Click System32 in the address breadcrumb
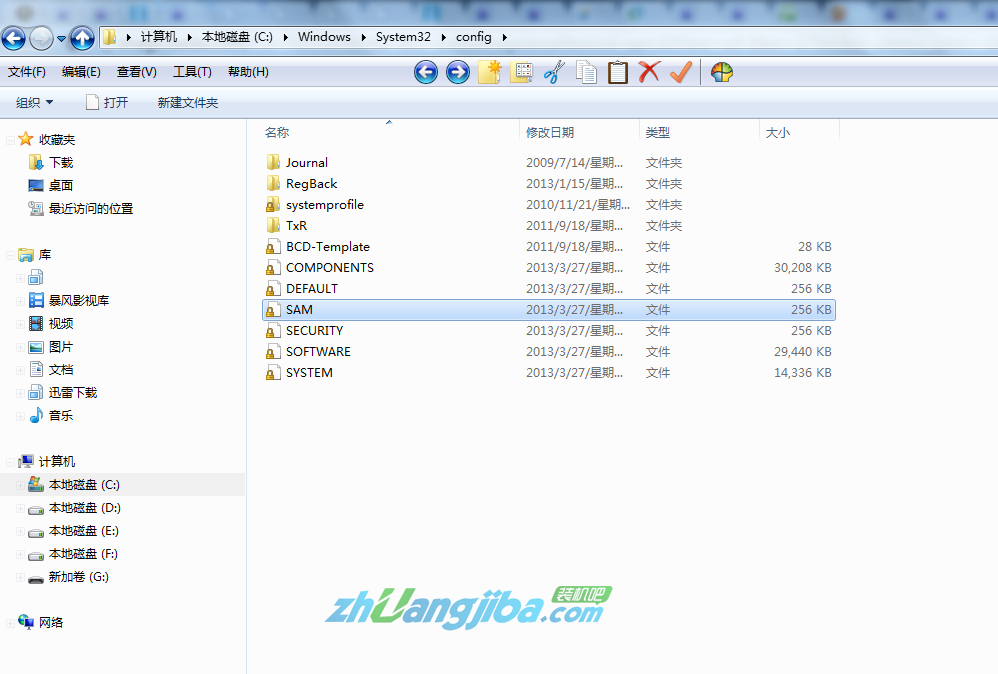 403,37
